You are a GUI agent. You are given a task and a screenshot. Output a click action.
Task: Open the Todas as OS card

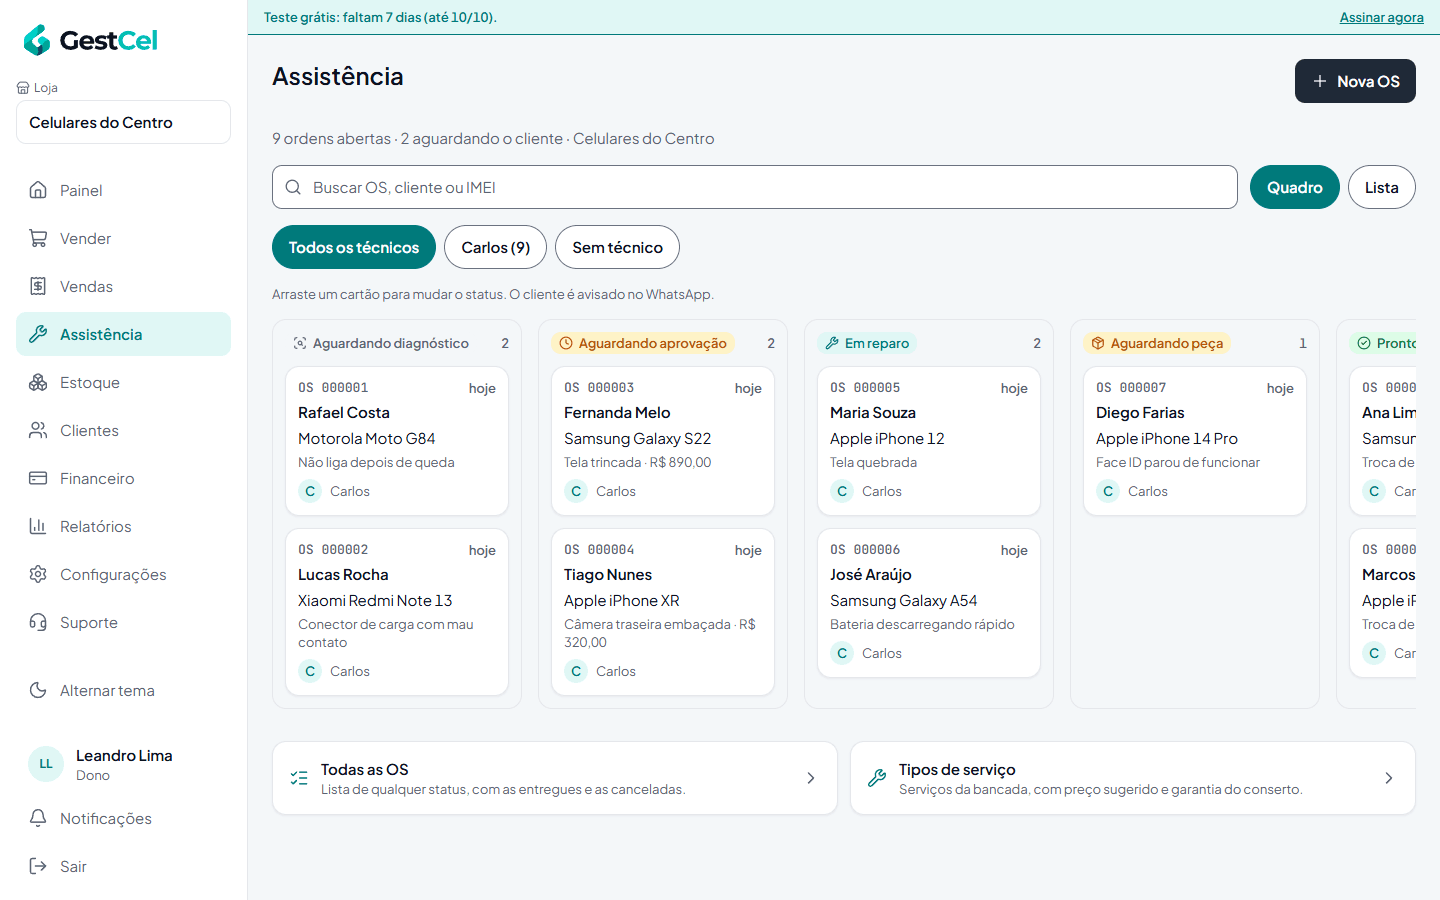click(x=554, y=778)
